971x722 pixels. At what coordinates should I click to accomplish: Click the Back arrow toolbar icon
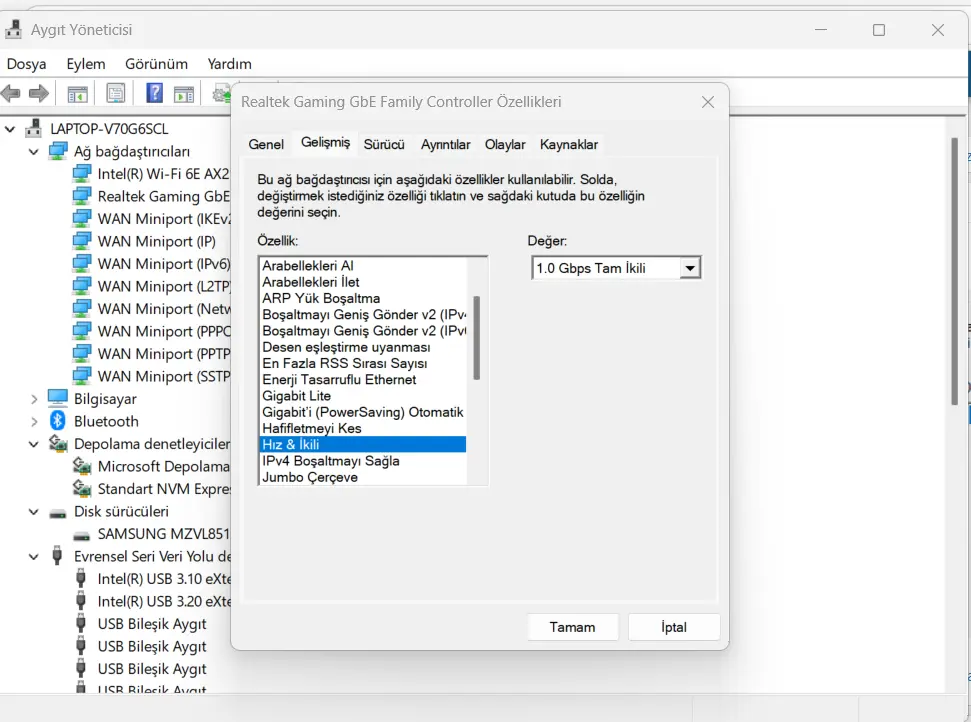11,94
